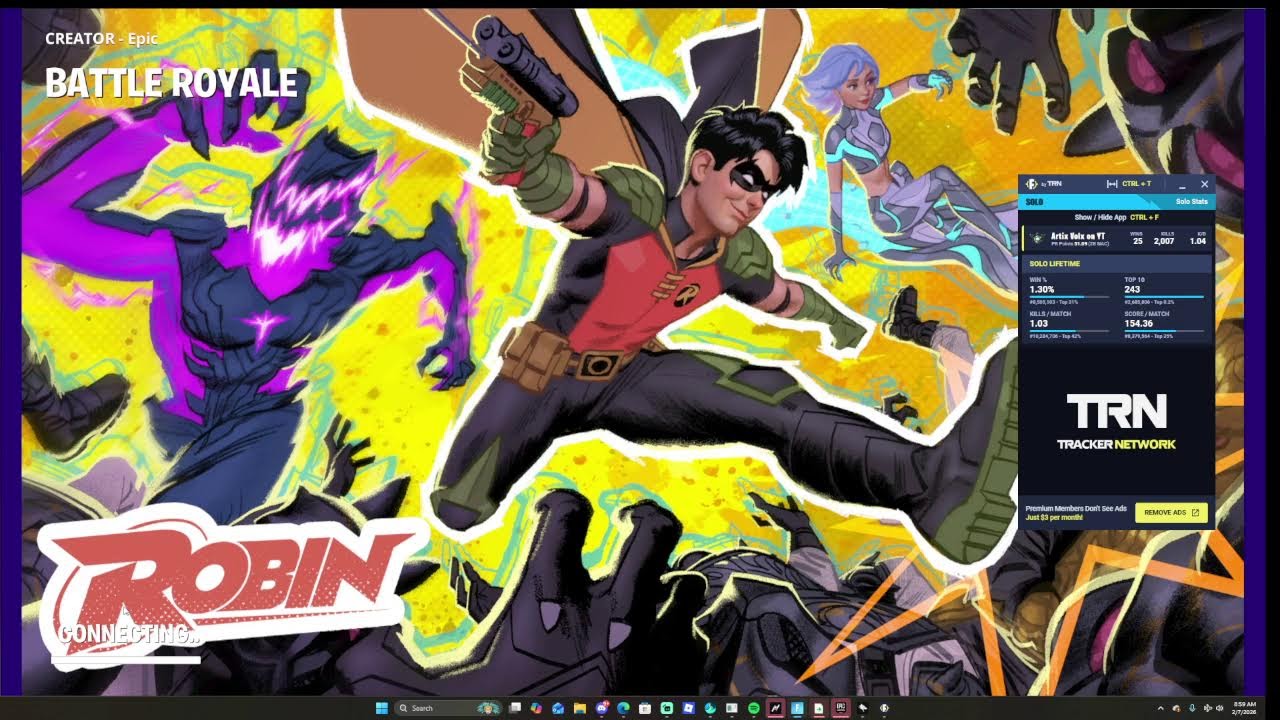
Task: Click player avatar next to Artix Velx
Action: tap(1038, 238)
